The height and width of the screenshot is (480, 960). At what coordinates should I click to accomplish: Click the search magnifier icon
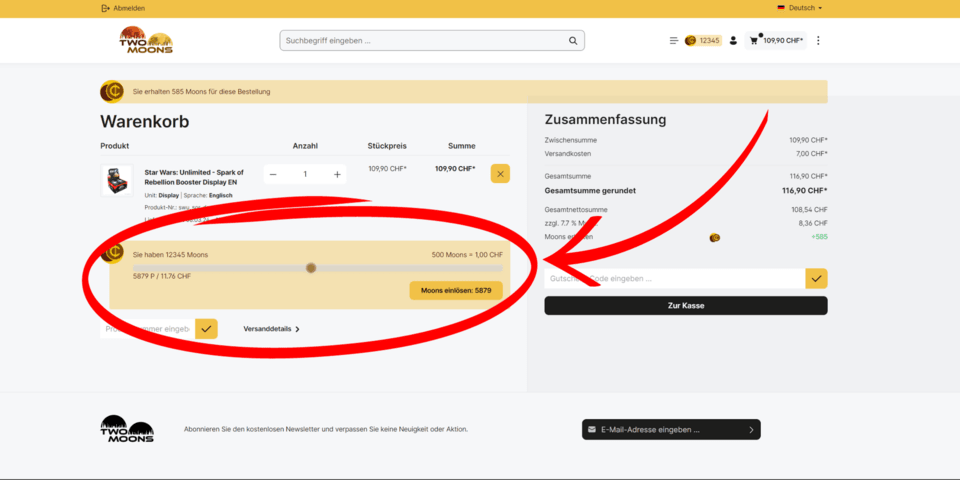tap(573, 41)
